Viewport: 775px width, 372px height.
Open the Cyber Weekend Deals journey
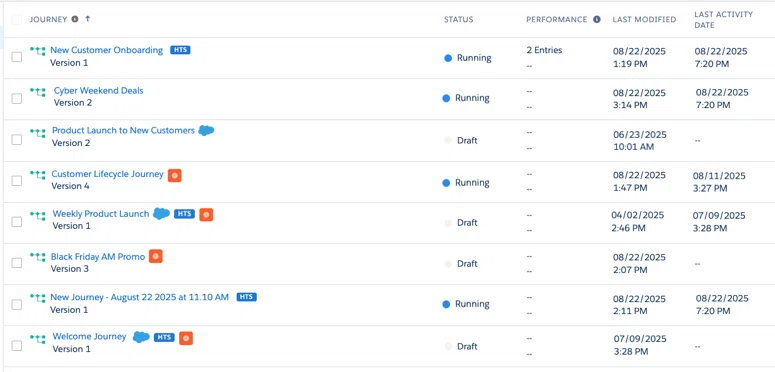click(x=98, y=91)
